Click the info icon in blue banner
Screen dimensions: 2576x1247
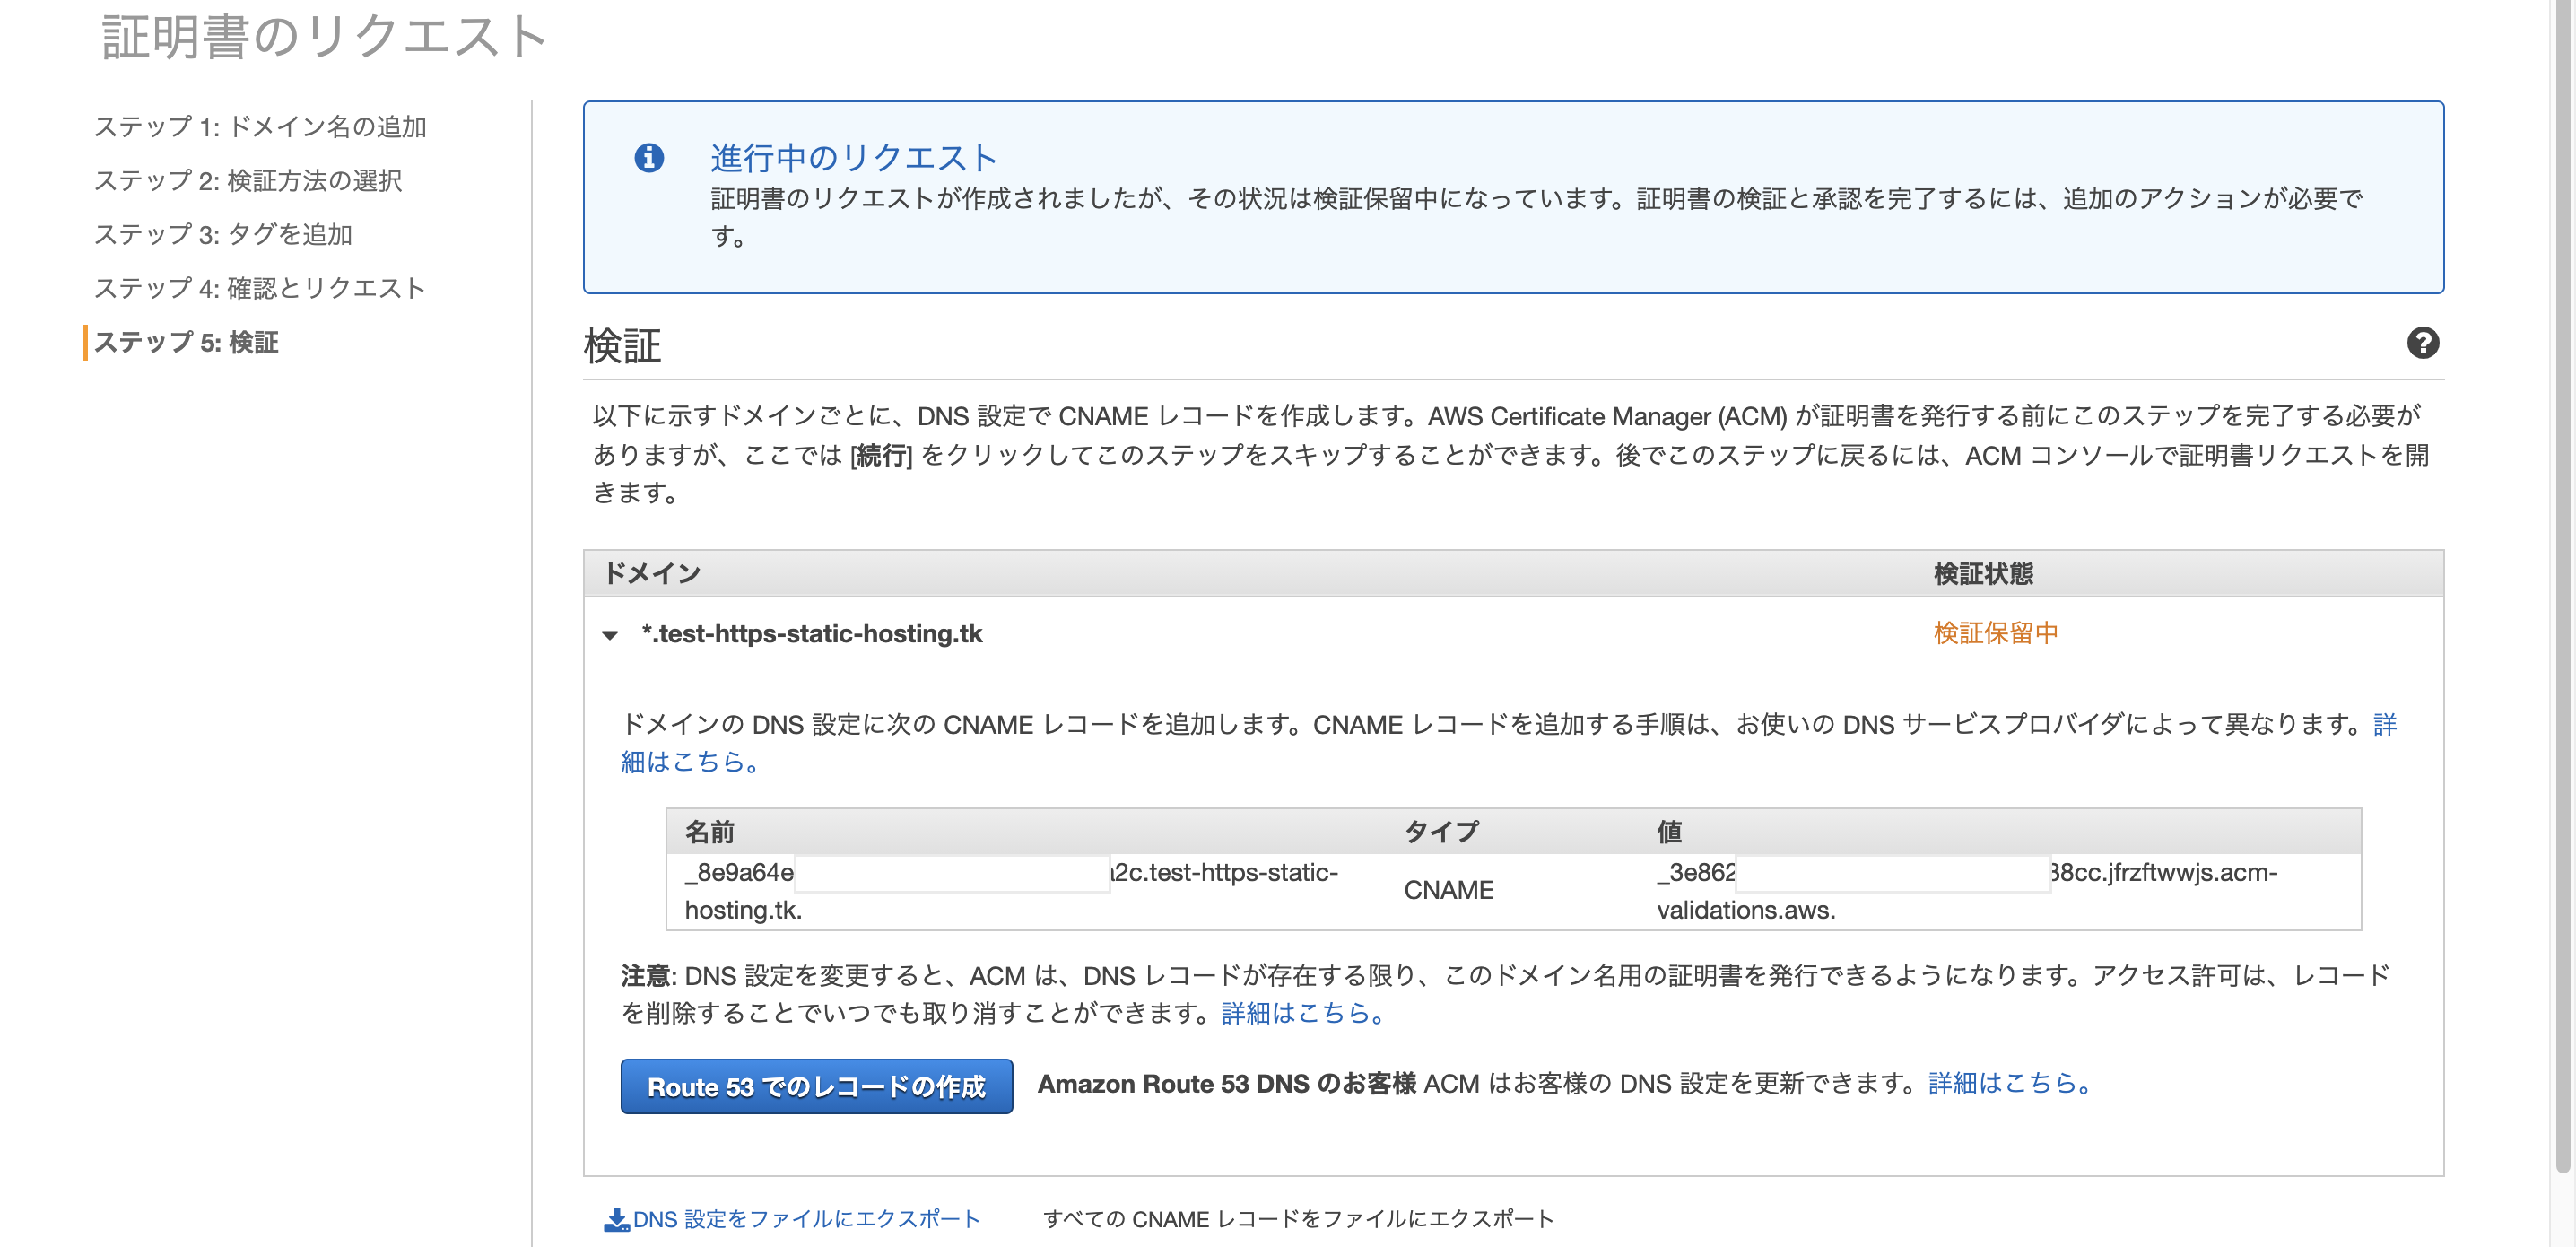tap(649, 158)
